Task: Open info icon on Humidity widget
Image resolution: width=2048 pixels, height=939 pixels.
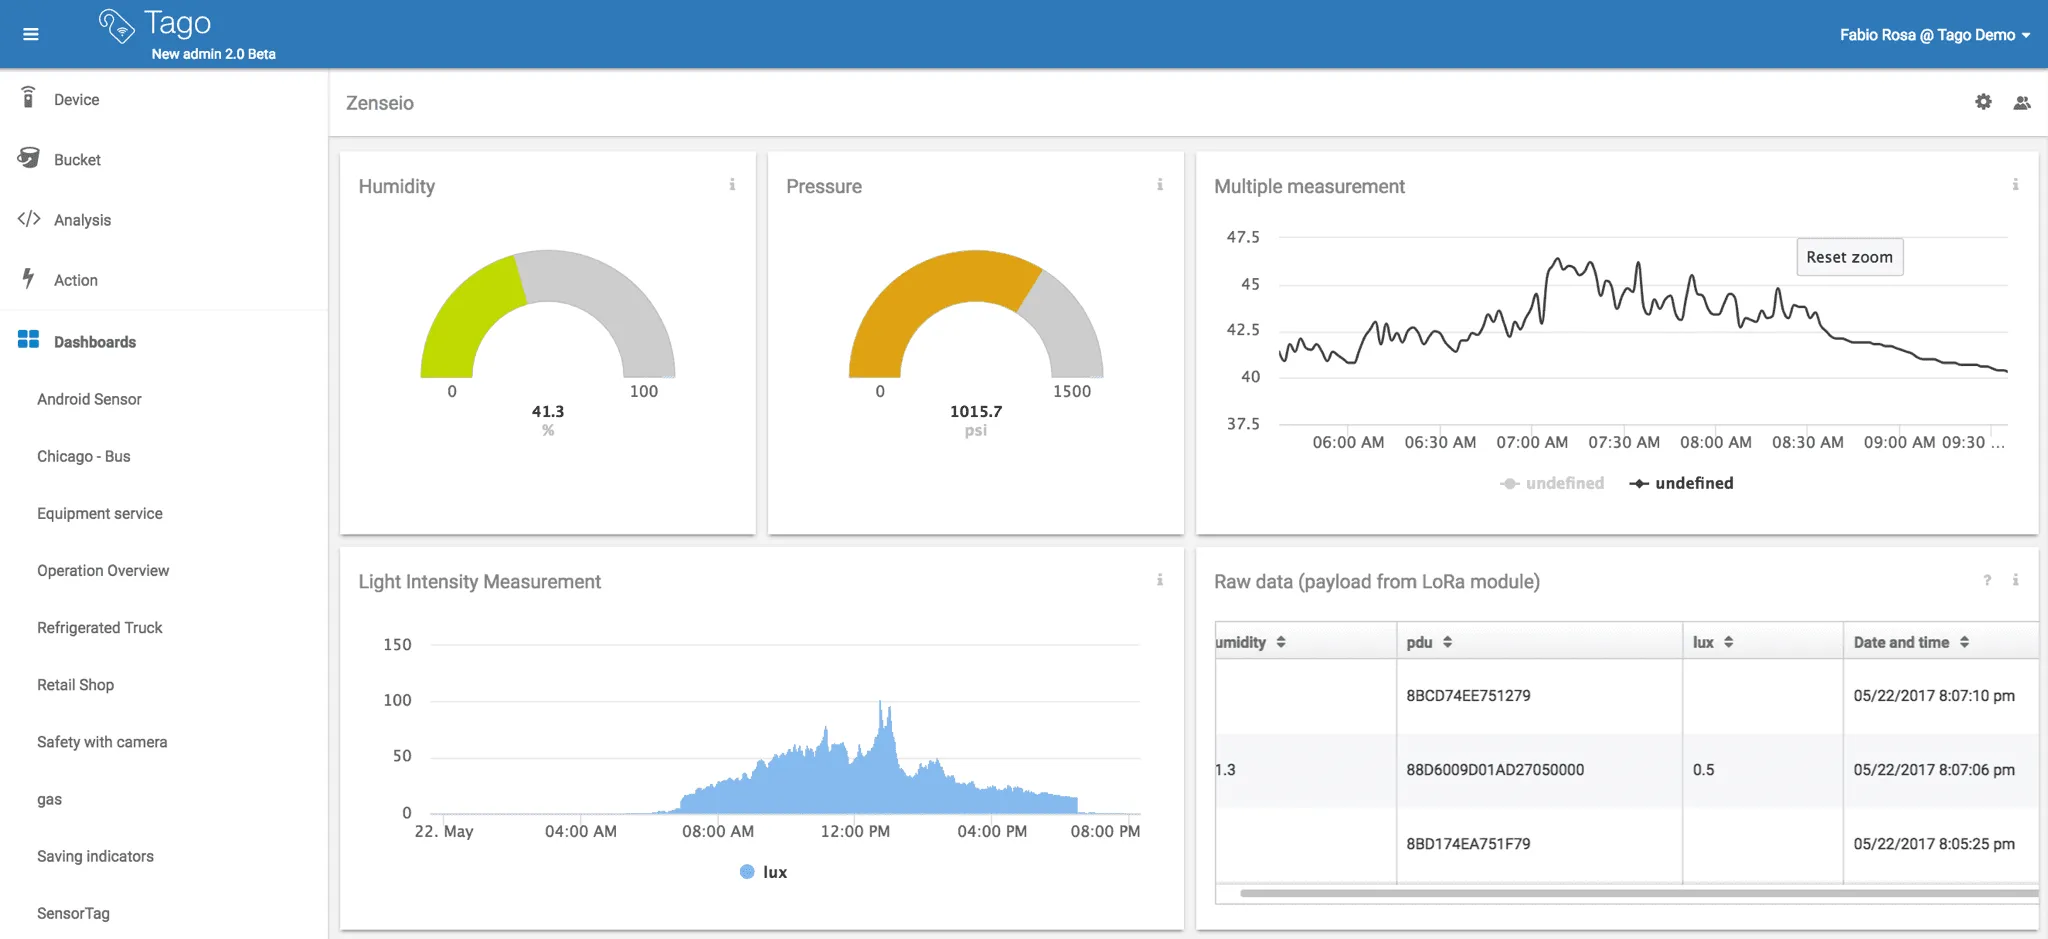Action: tap(733, 184)
